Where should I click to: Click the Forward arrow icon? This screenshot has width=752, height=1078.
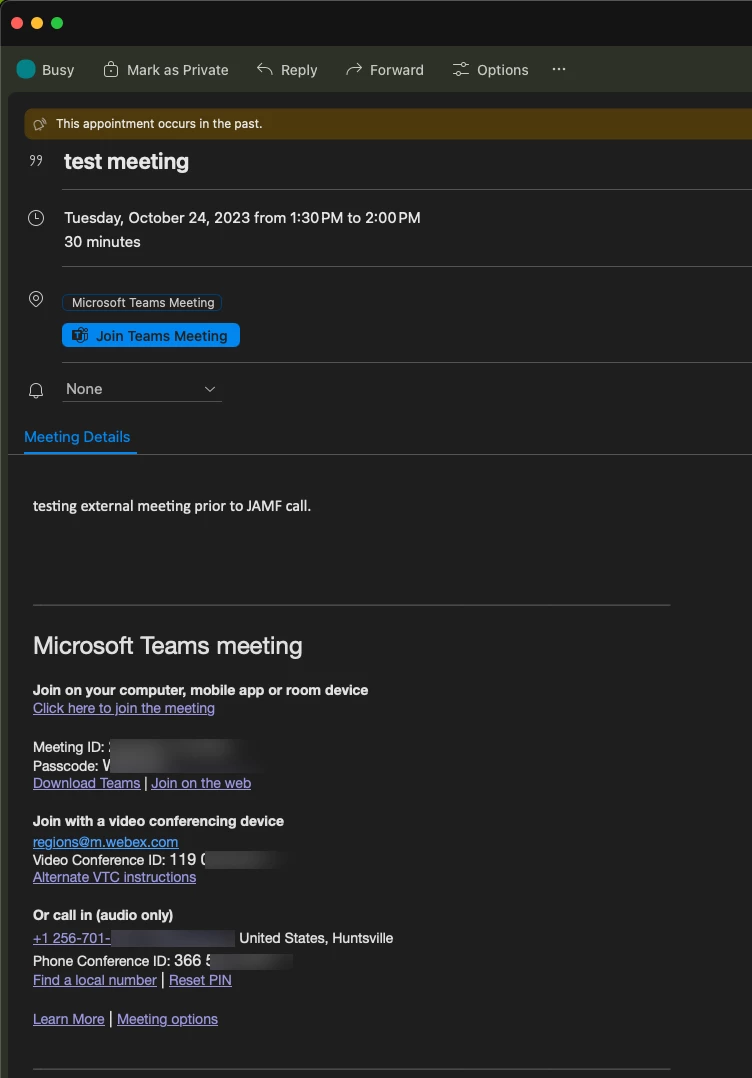(x=353, y=69)
